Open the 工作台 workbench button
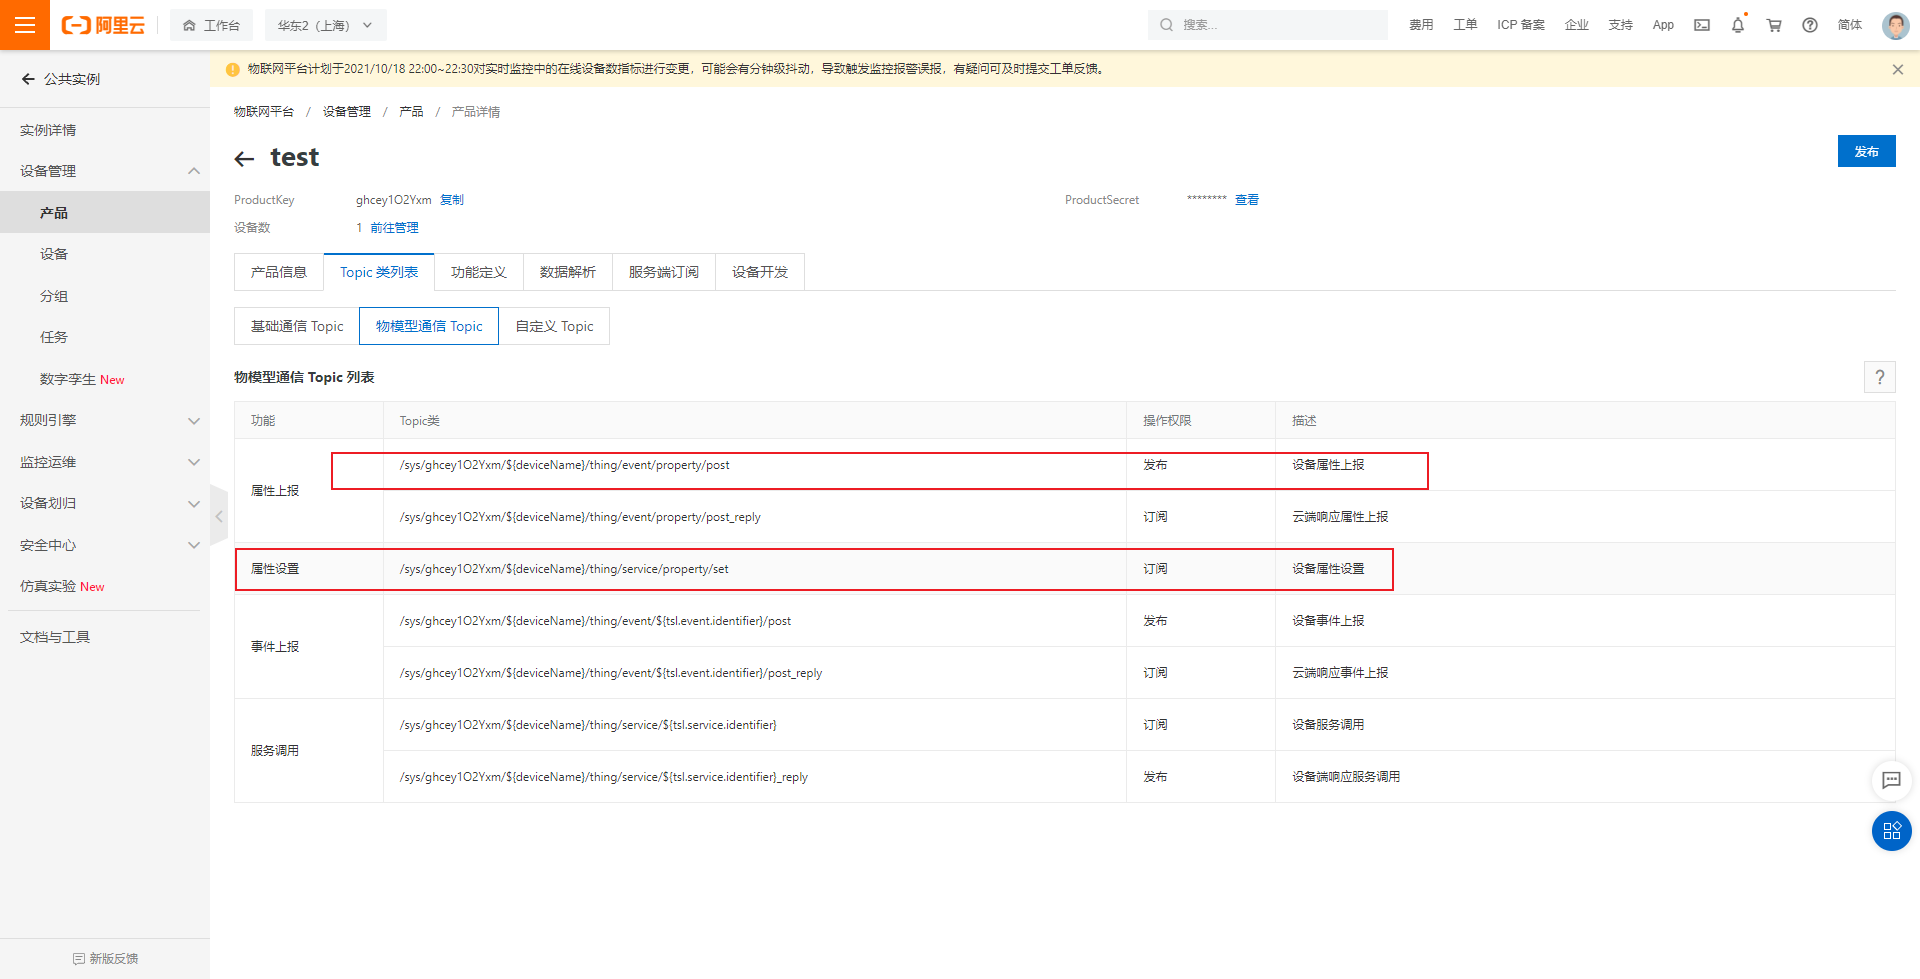Screen dimensions: 1920x979 pyautogui.click(x=211, y=25)
